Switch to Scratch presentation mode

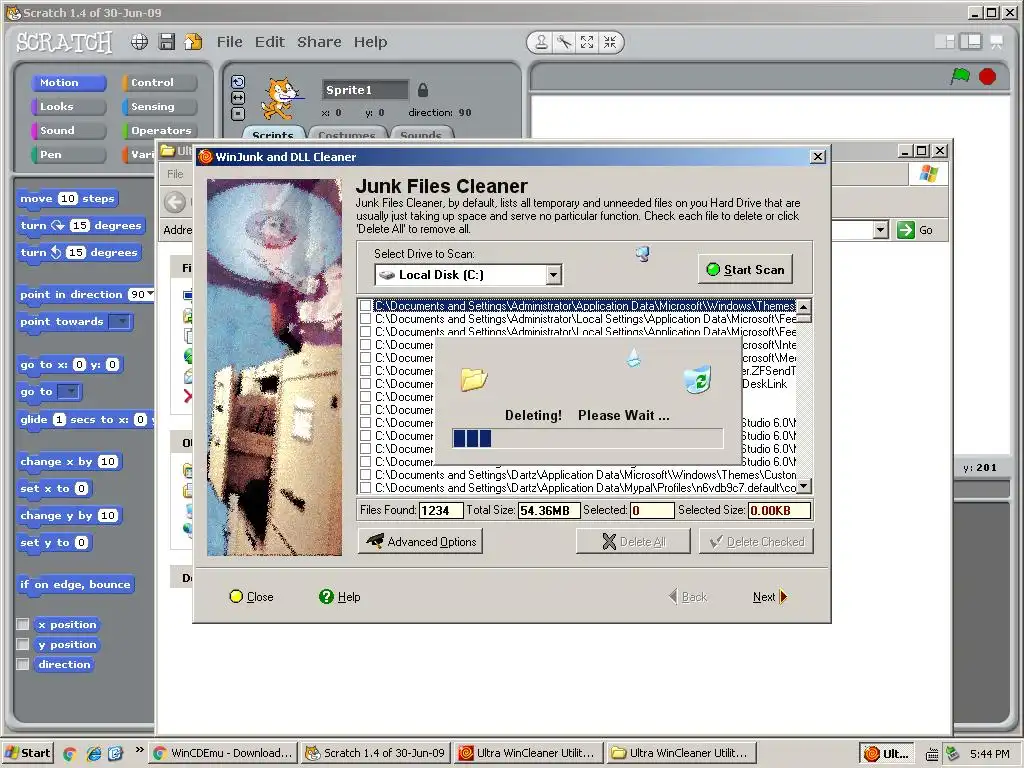pyautogui.click(x=997, y=42)
